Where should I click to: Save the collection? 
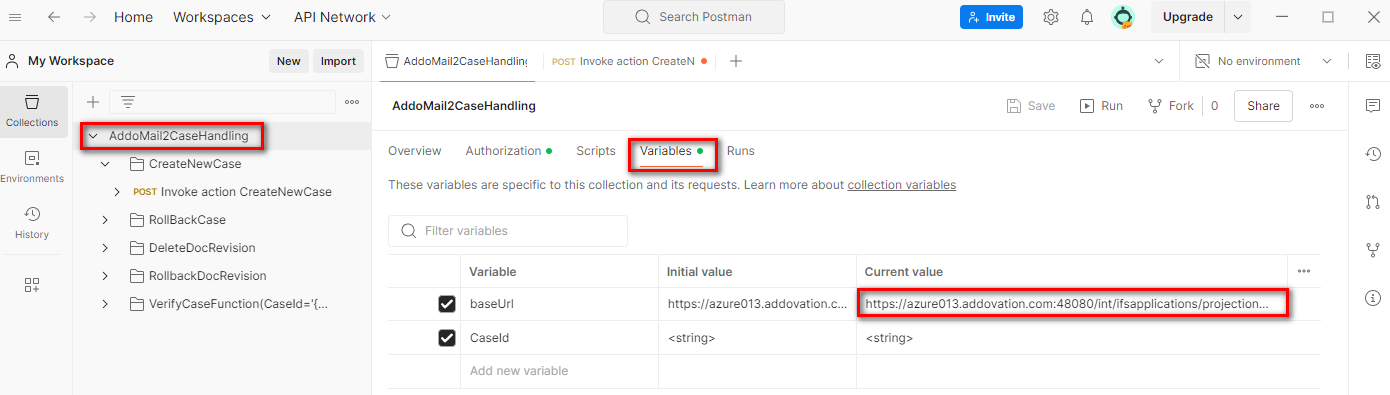point(1031,106)
